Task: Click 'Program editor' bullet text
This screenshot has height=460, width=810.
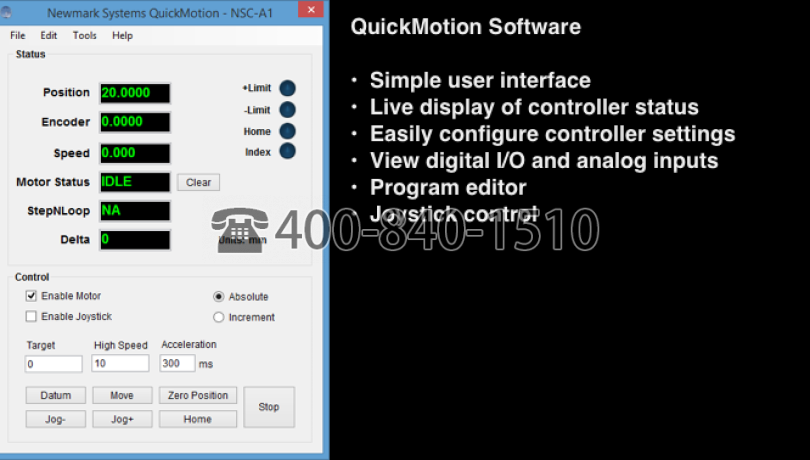Action: 448,188
